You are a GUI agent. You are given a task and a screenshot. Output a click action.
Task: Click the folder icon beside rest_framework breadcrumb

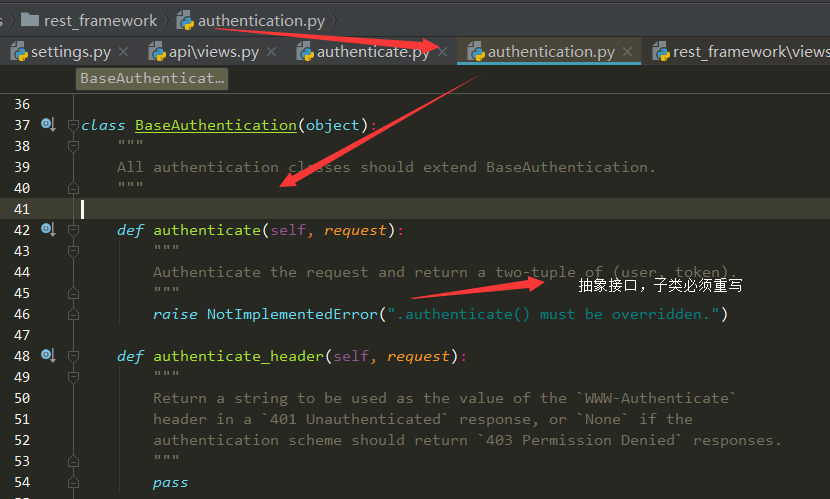(30, 20)
